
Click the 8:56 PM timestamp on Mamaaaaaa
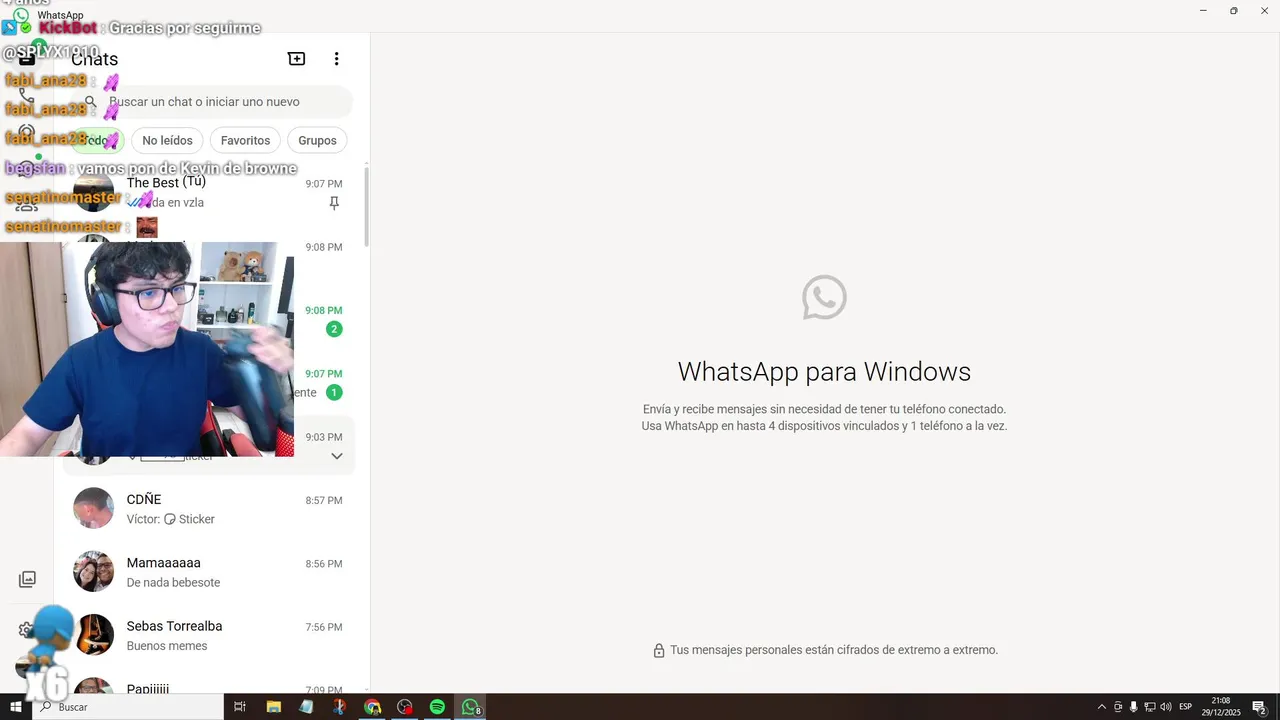click(x=324, y=564)
